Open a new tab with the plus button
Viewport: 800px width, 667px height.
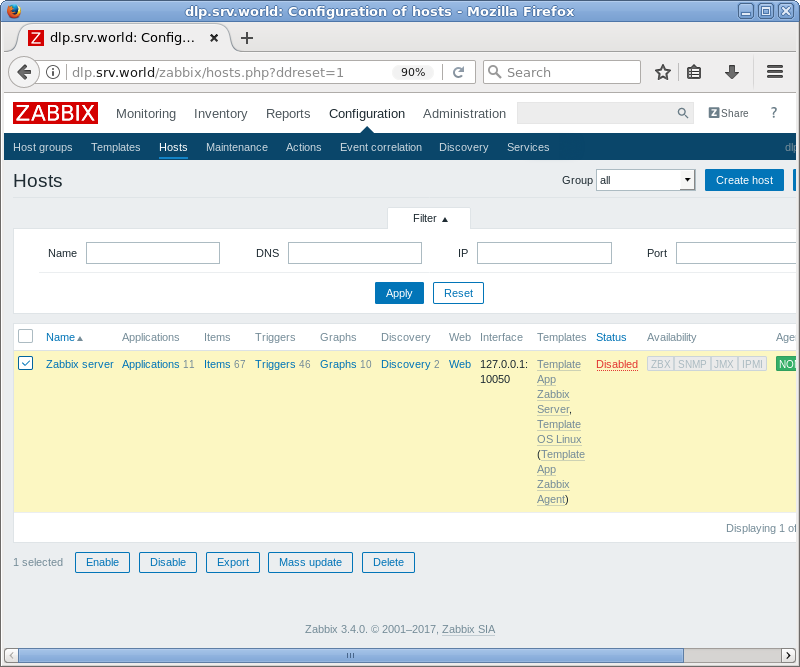[x=247, y=38]
